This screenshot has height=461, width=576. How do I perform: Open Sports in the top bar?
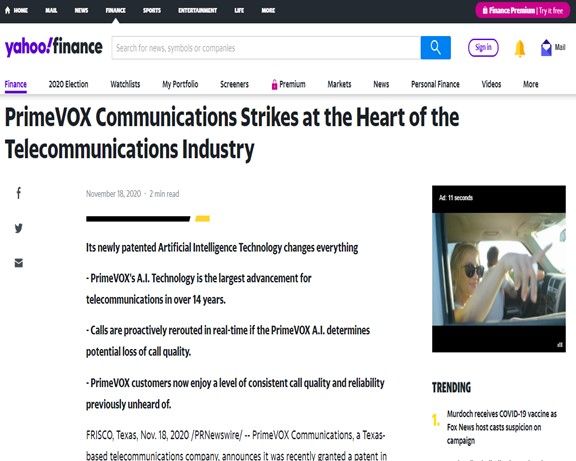(152, 11)
